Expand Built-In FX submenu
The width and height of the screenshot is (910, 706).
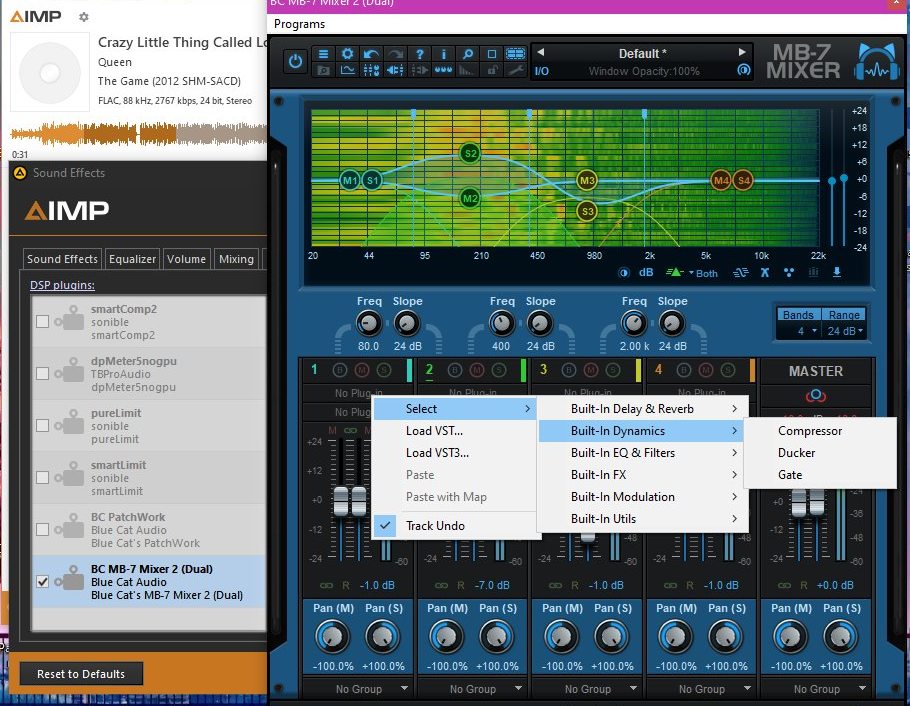point(643,475)
